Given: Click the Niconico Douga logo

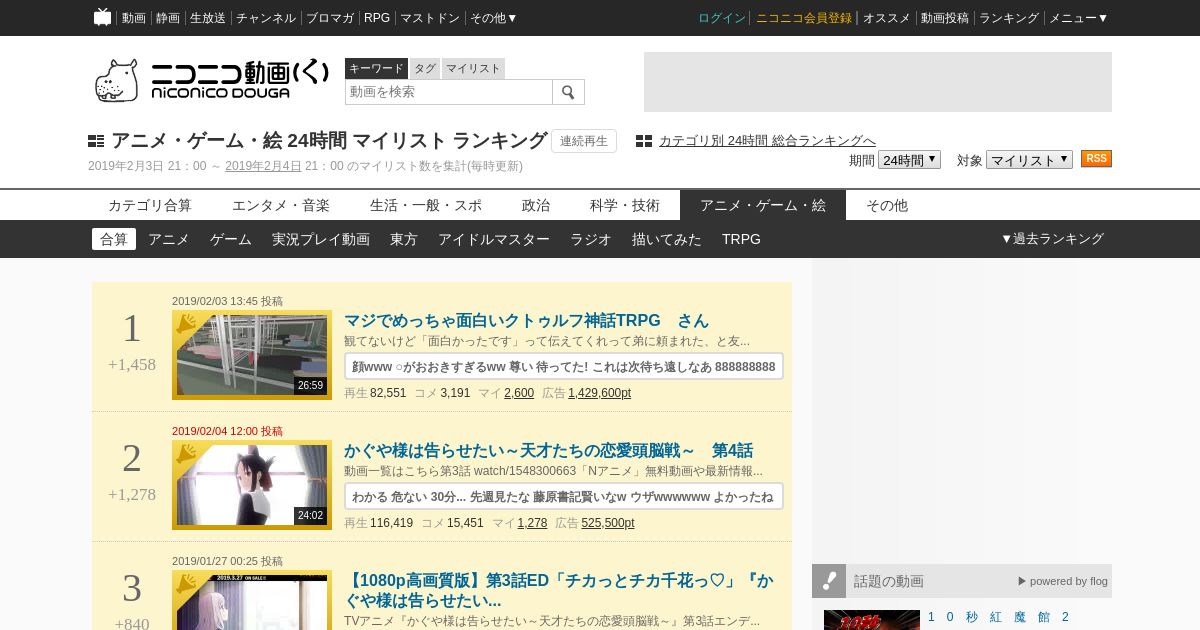Looking at the screenshot, I should click(x=211, y=80).
